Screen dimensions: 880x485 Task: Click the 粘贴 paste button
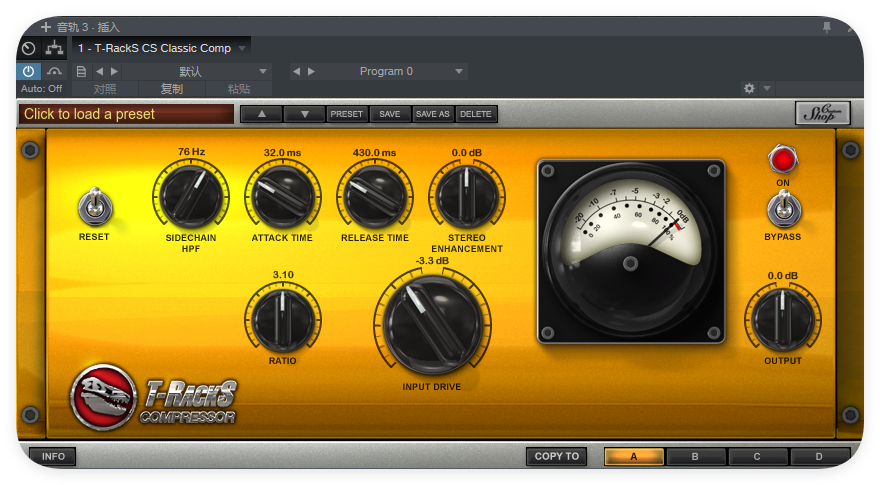pos(239,89)
